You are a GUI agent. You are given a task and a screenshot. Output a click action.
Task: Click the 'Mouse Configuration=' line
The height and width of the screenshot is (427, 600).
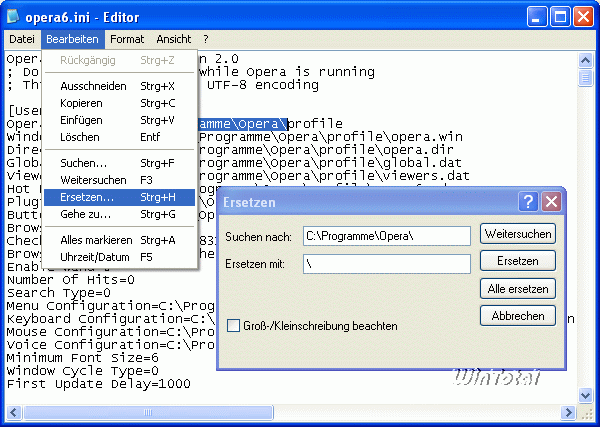111,332
